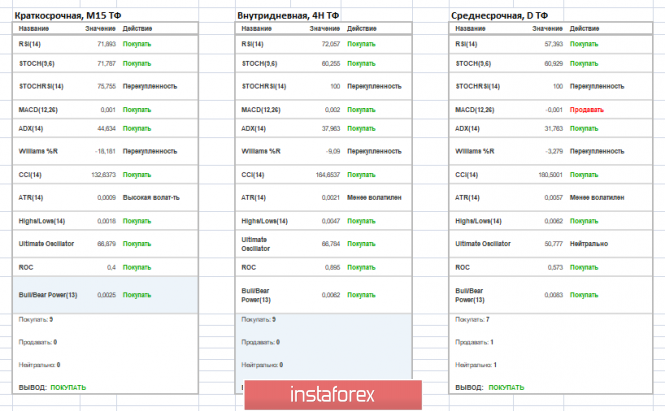The image size is (665, 411).
Task: Select the STOCHRSI(14) value 100 in D table
Action: pos(558,87)
